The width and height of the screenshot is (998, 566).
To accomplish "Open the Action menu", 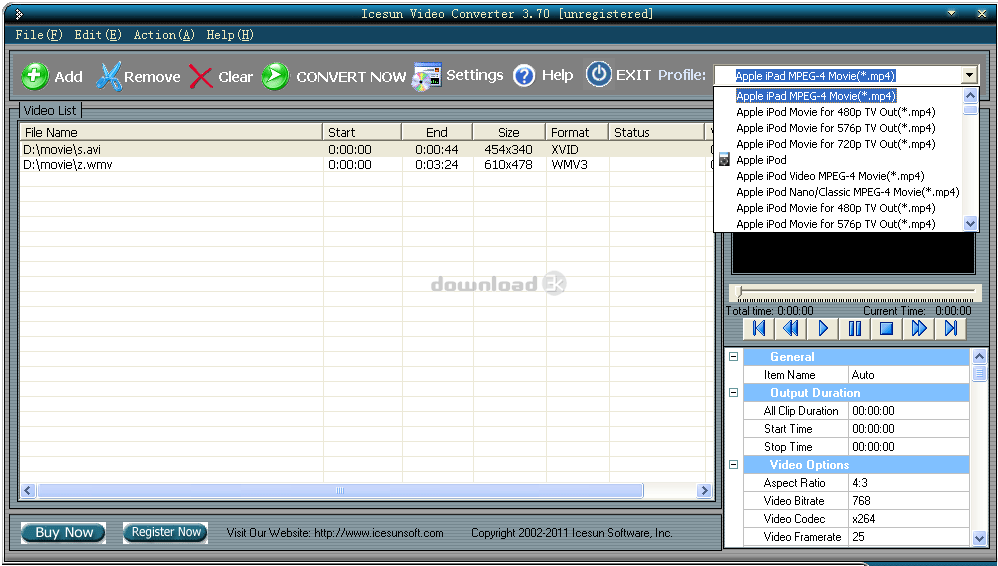I will coord(164,35).
